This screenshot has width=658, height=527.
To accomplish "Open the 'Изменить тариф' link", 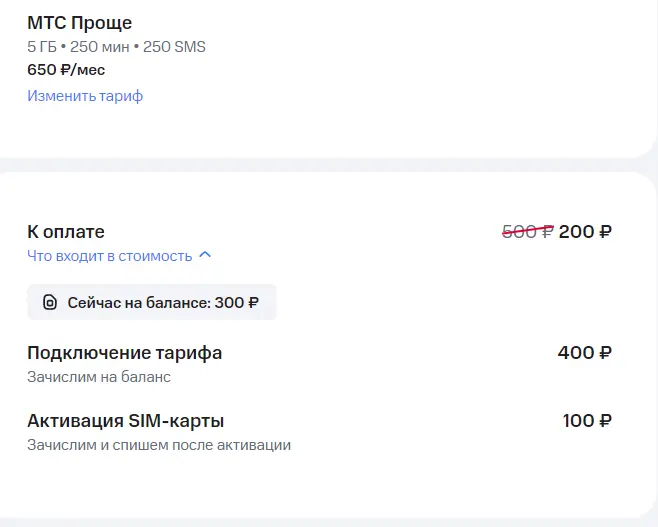I will point(85,96).
